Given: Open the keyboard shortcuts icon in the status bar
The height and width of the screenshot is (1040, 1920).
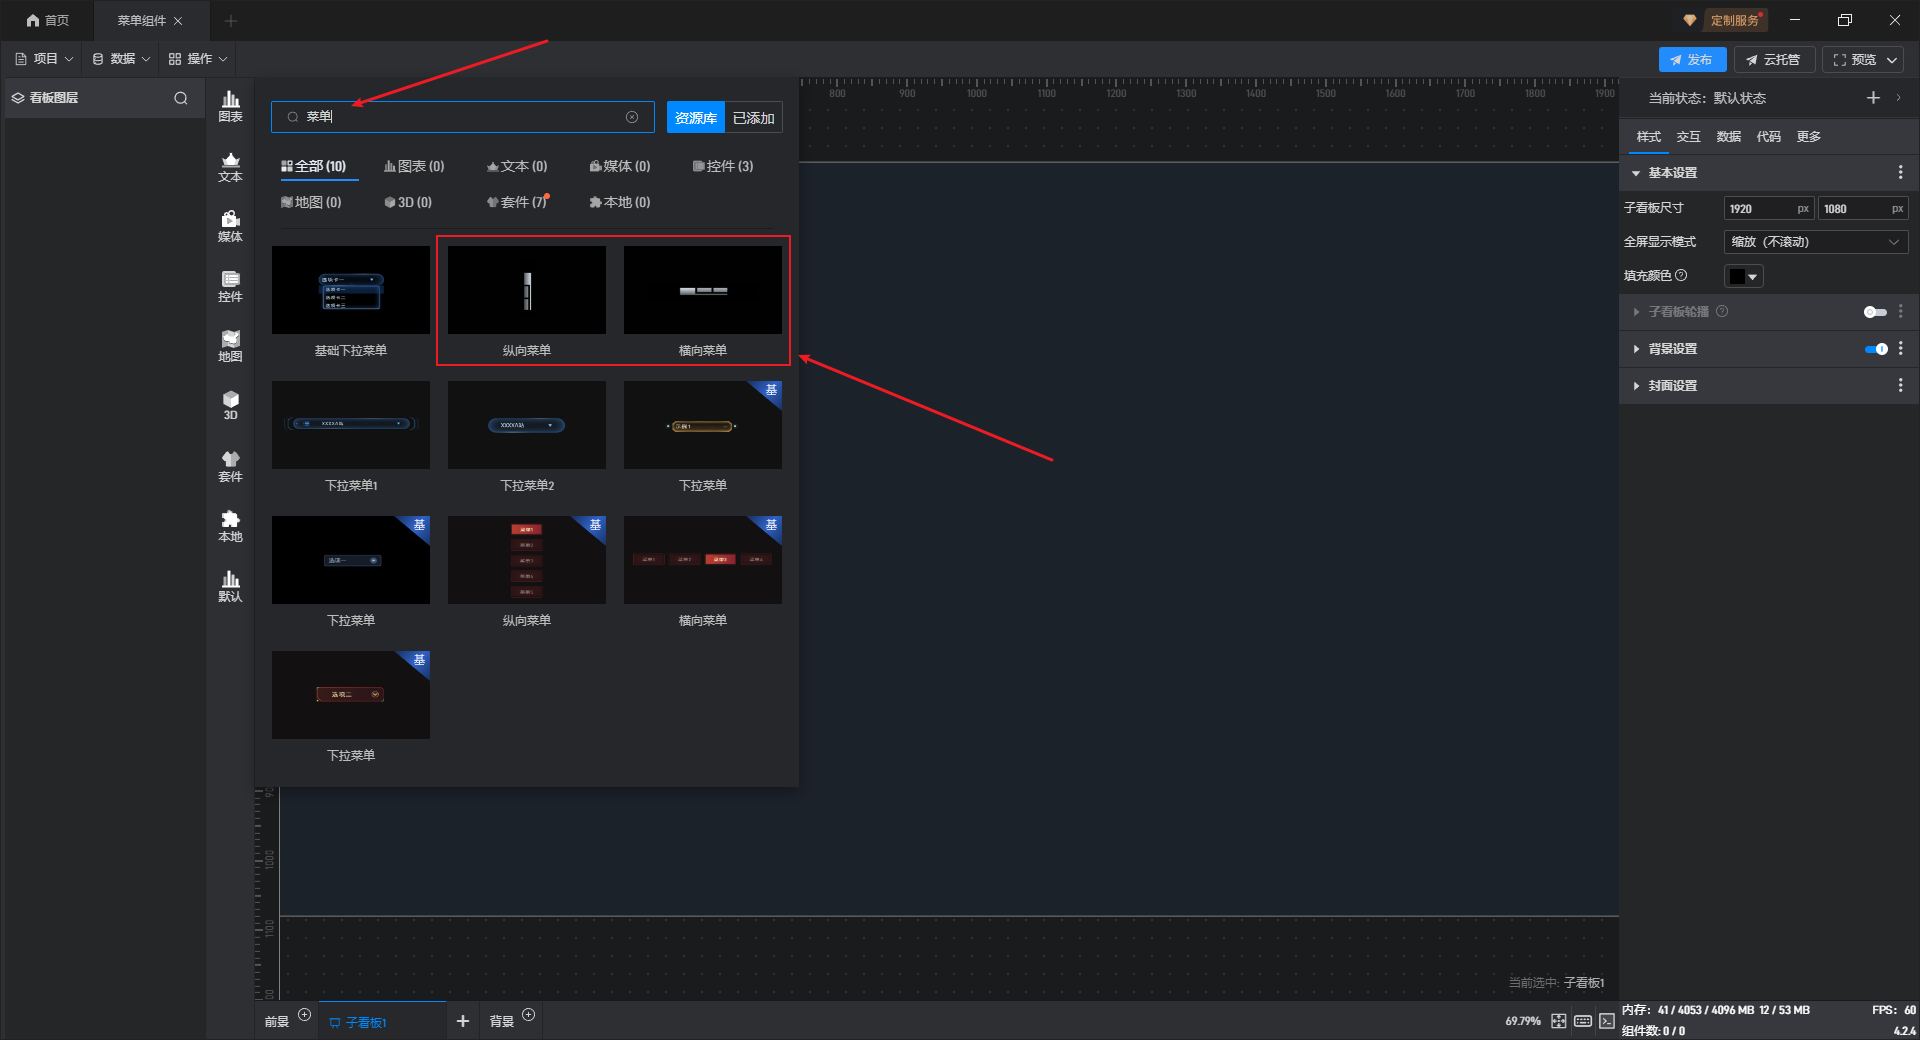Looking at the screenshot, I should tap(1583, 1021).
